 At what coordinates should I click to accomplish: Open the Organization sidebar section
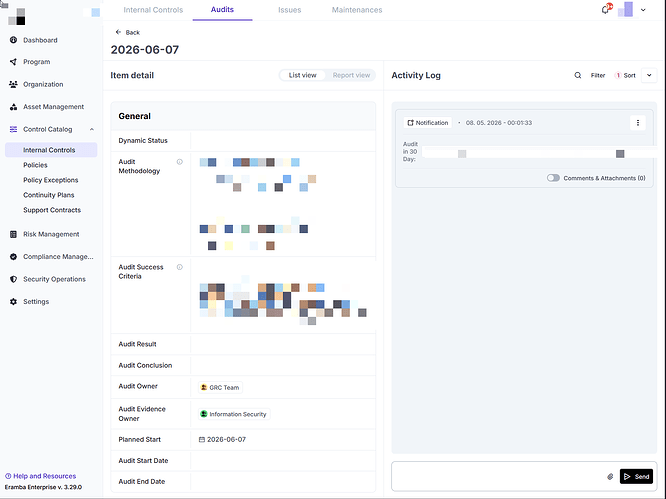click(x=43, y=84)
